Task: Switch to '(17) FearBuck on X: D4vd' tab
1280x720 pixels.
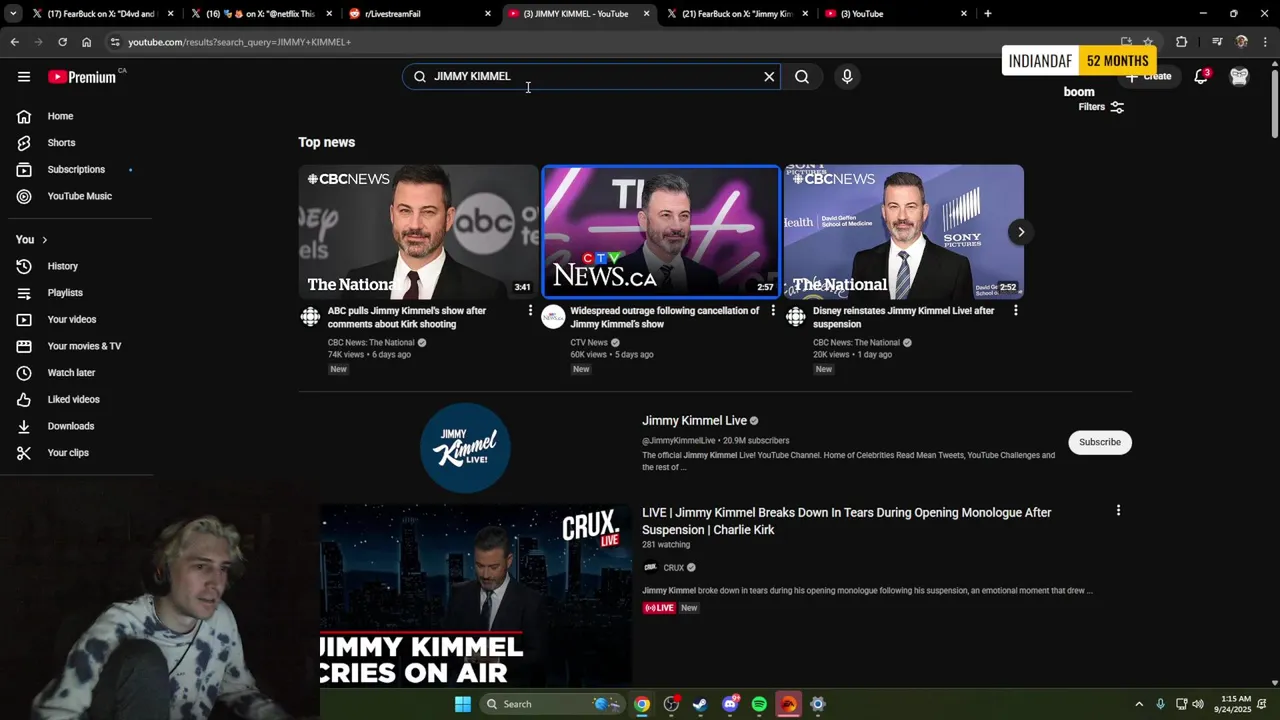Action: [x=103, y=14]
